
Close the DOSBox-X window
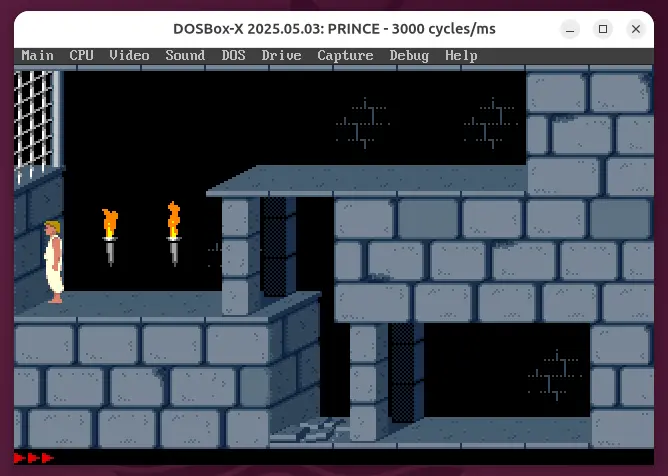tap(637, 29)
